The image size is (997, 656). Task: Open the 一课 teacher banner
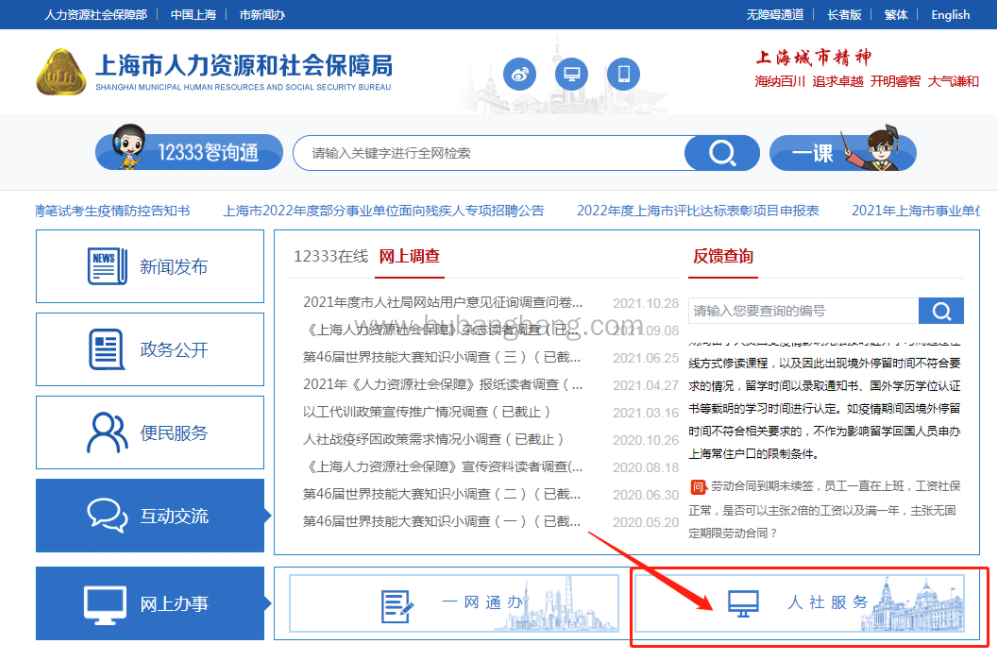[842, 152]
